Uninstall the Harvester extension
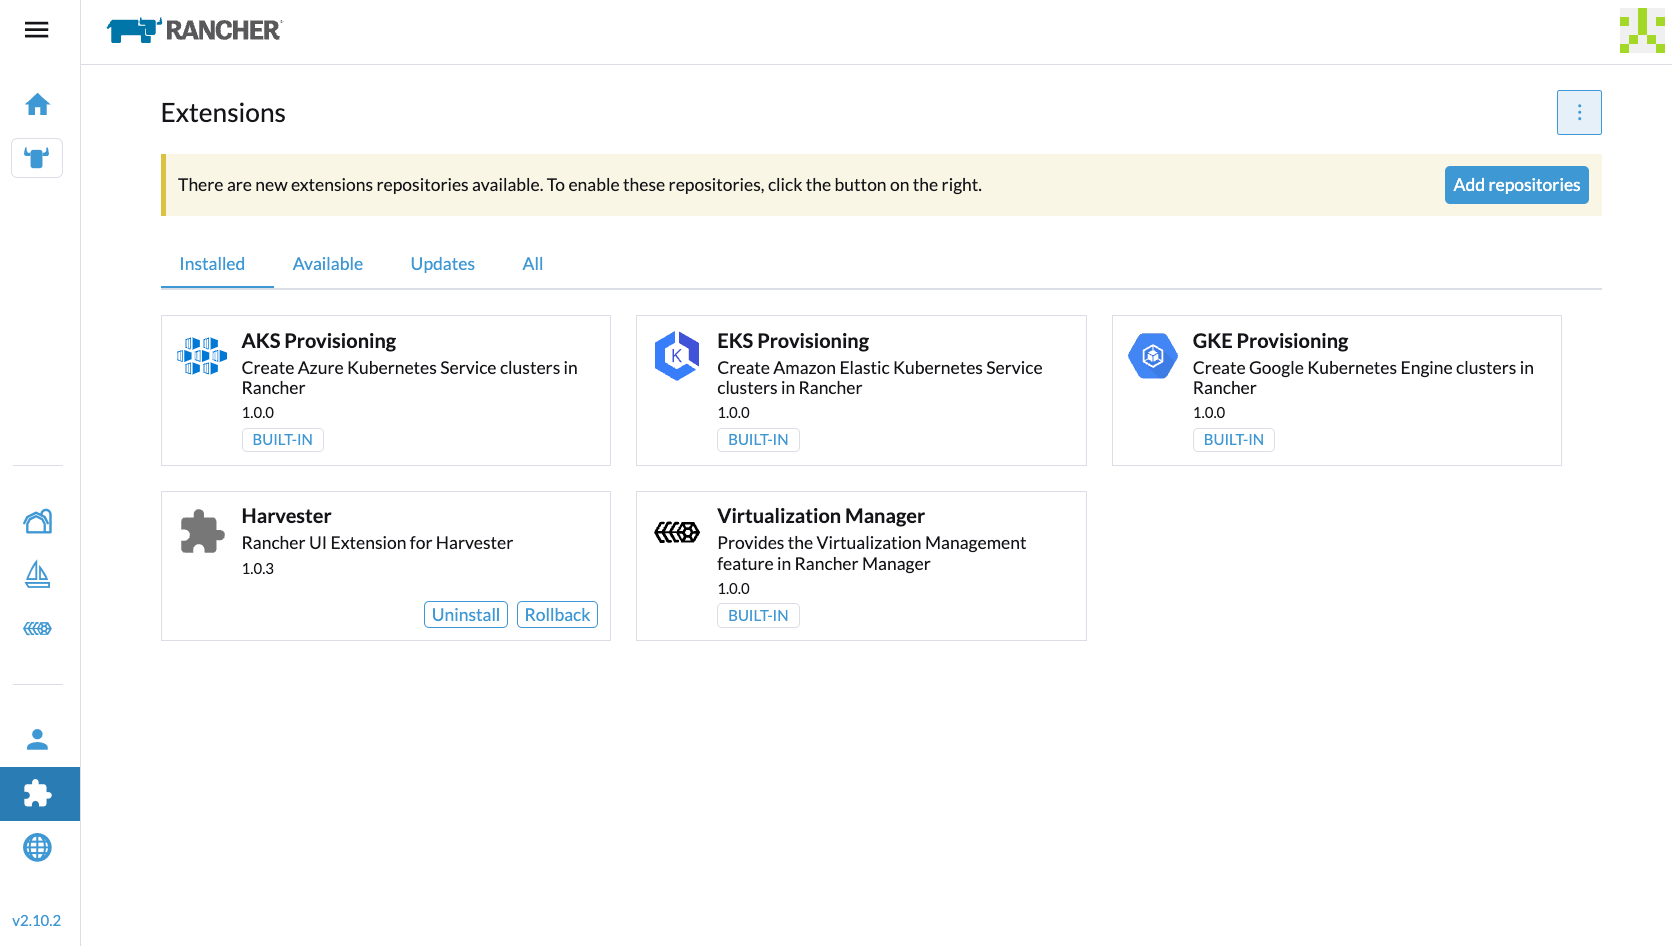Viewport: 1672px width, 946px height. point(466,615)
